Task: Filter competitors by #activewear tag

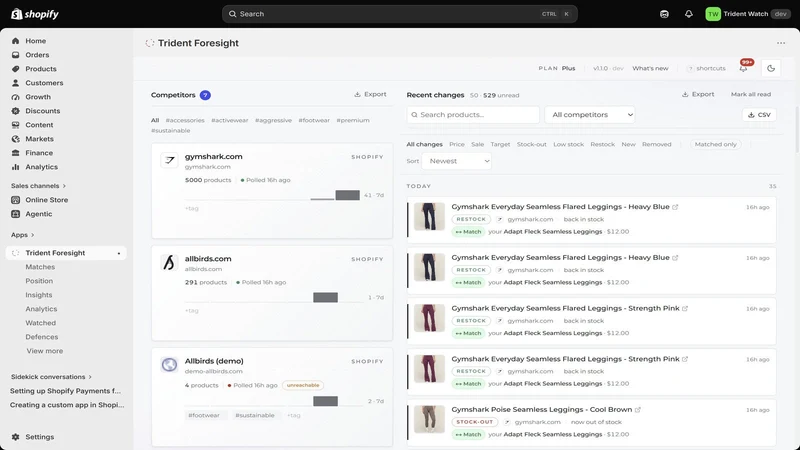Action: pyautogui.click(x=230, y=120)
